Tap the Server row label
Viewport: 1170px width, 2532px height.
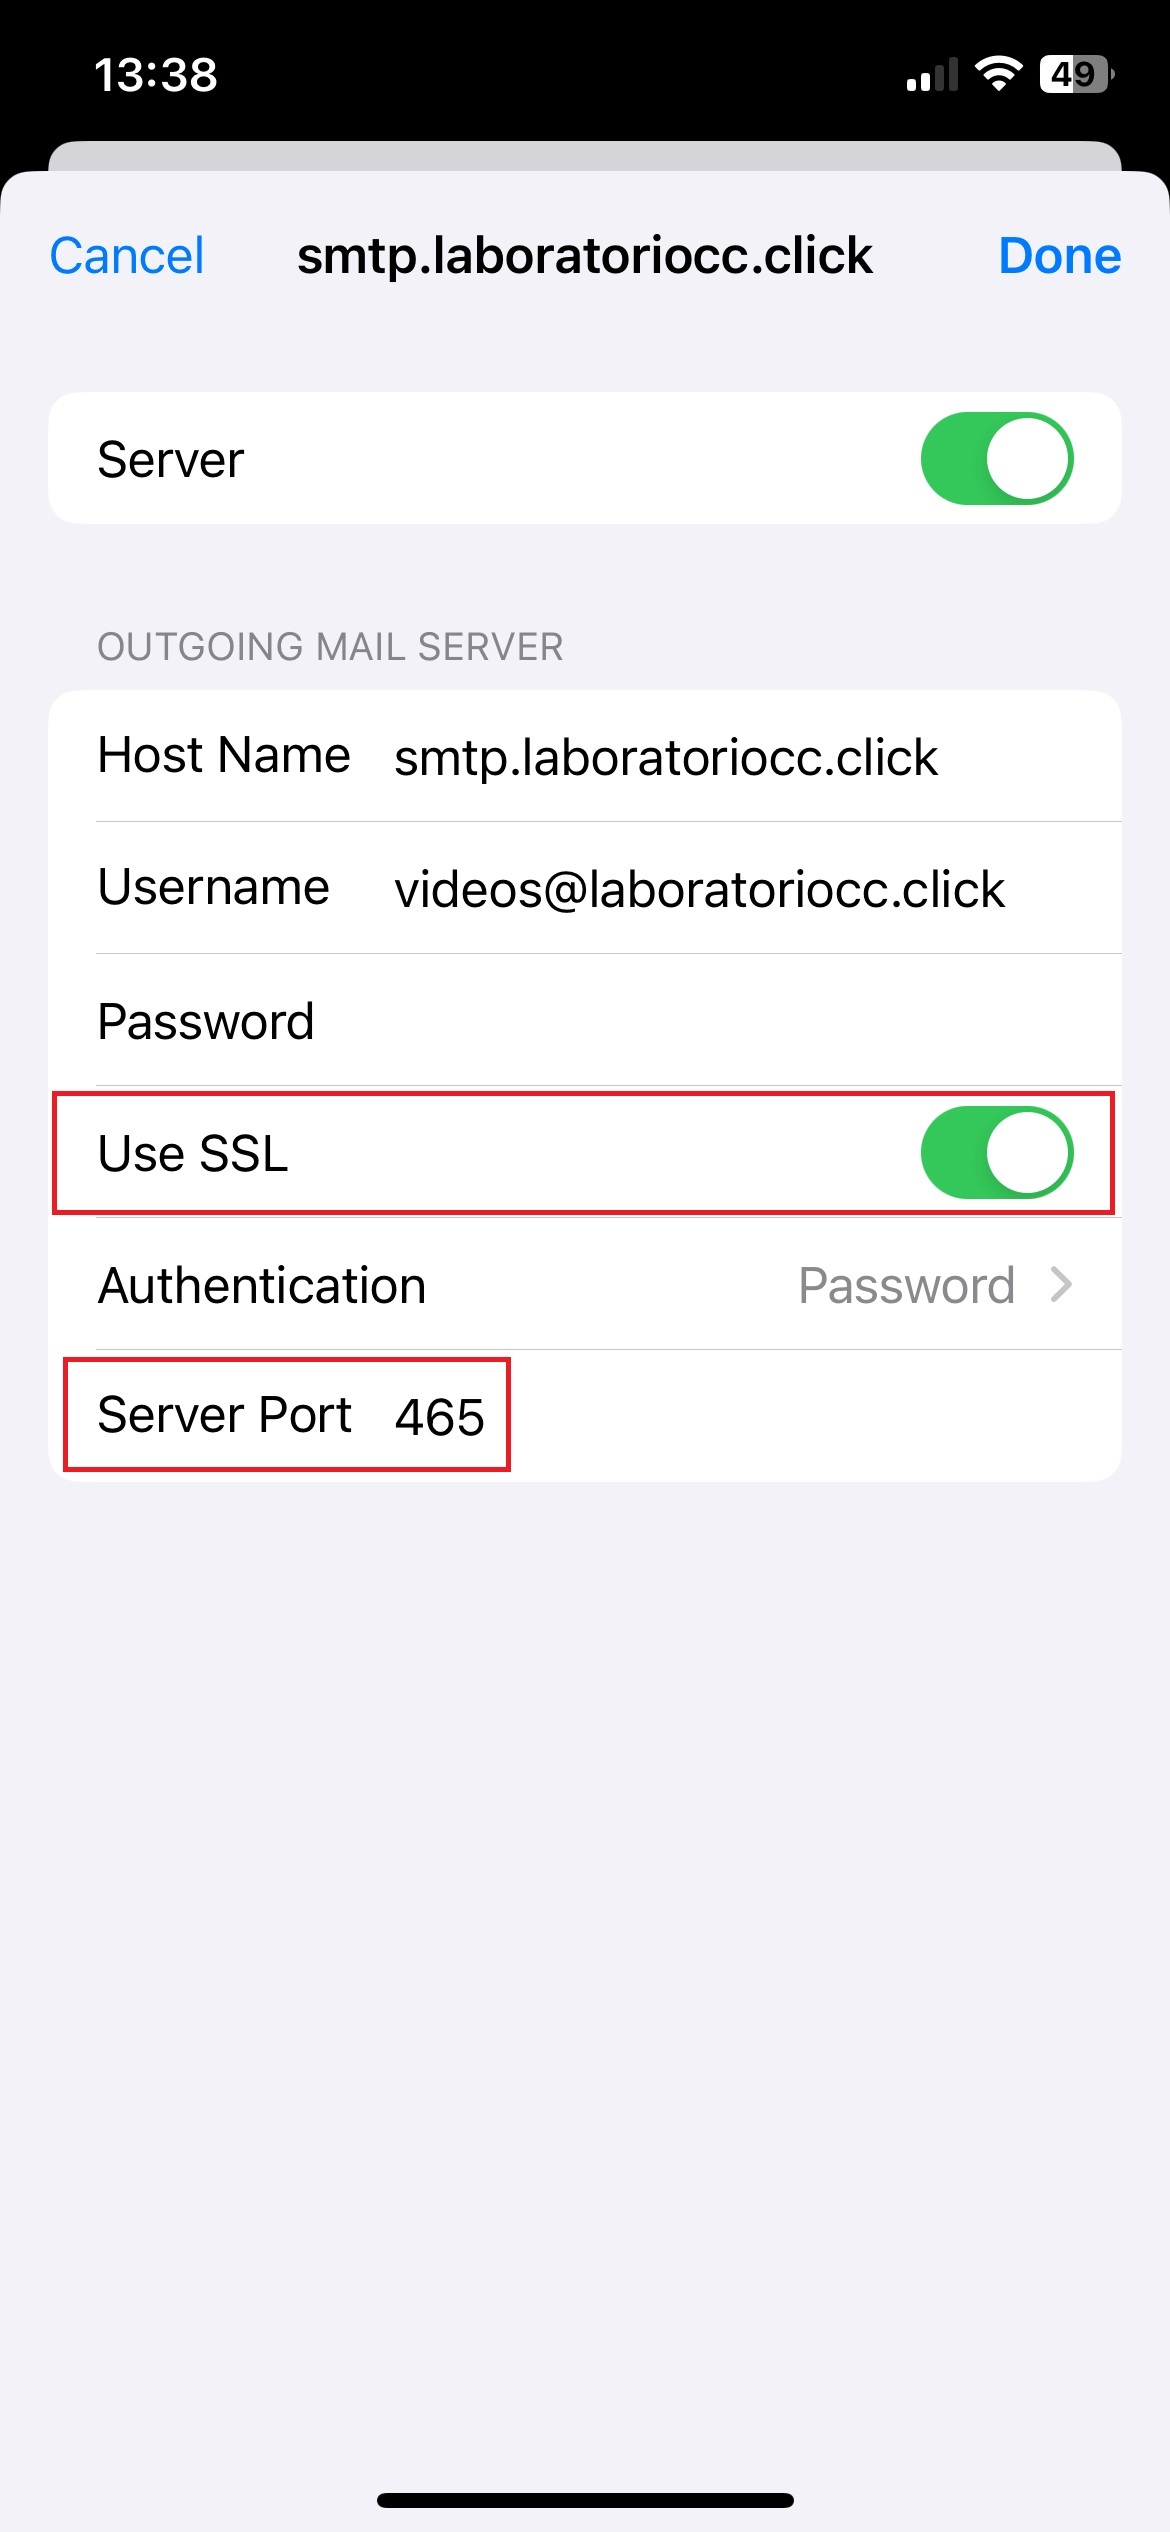[171, 460]
